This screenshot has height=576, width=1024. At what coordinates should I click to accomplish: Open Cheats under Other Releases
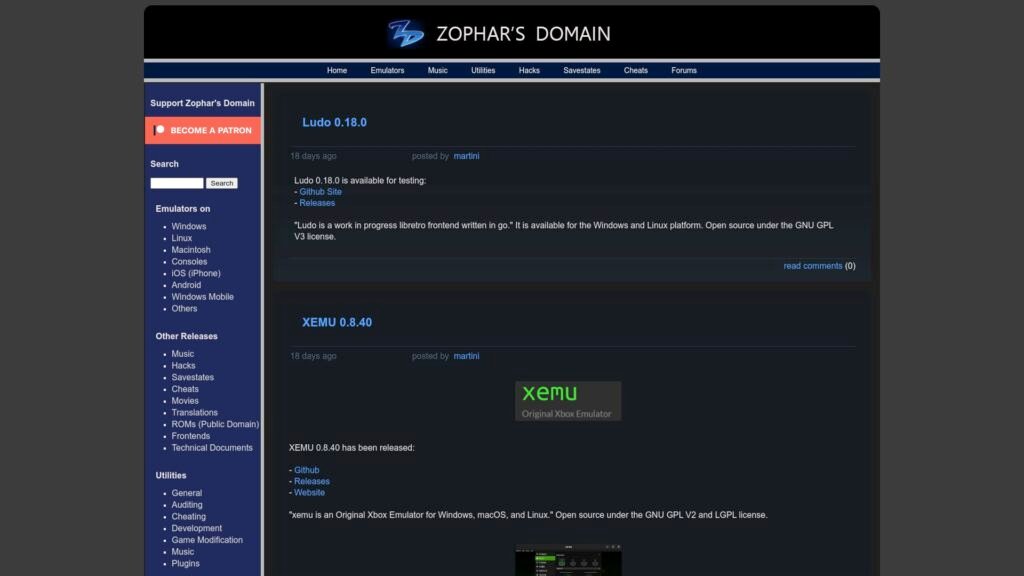[x=185, y=389]
